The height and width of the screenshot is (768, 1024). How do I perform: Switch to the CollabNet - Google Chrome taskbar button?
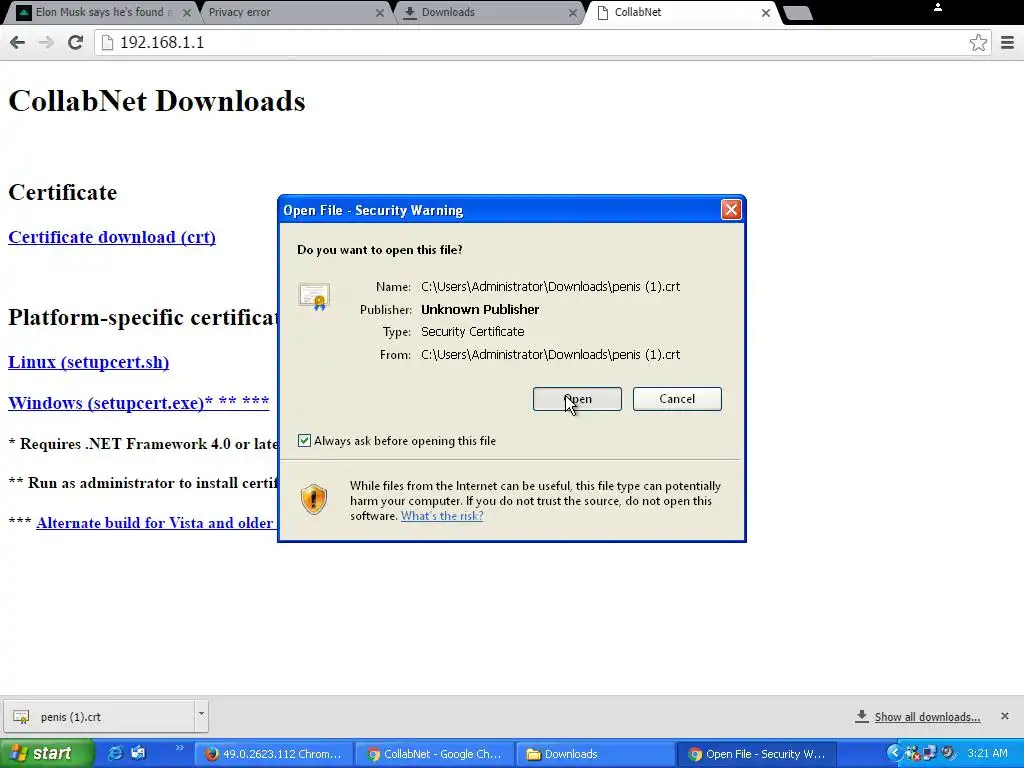coord(434,754)
